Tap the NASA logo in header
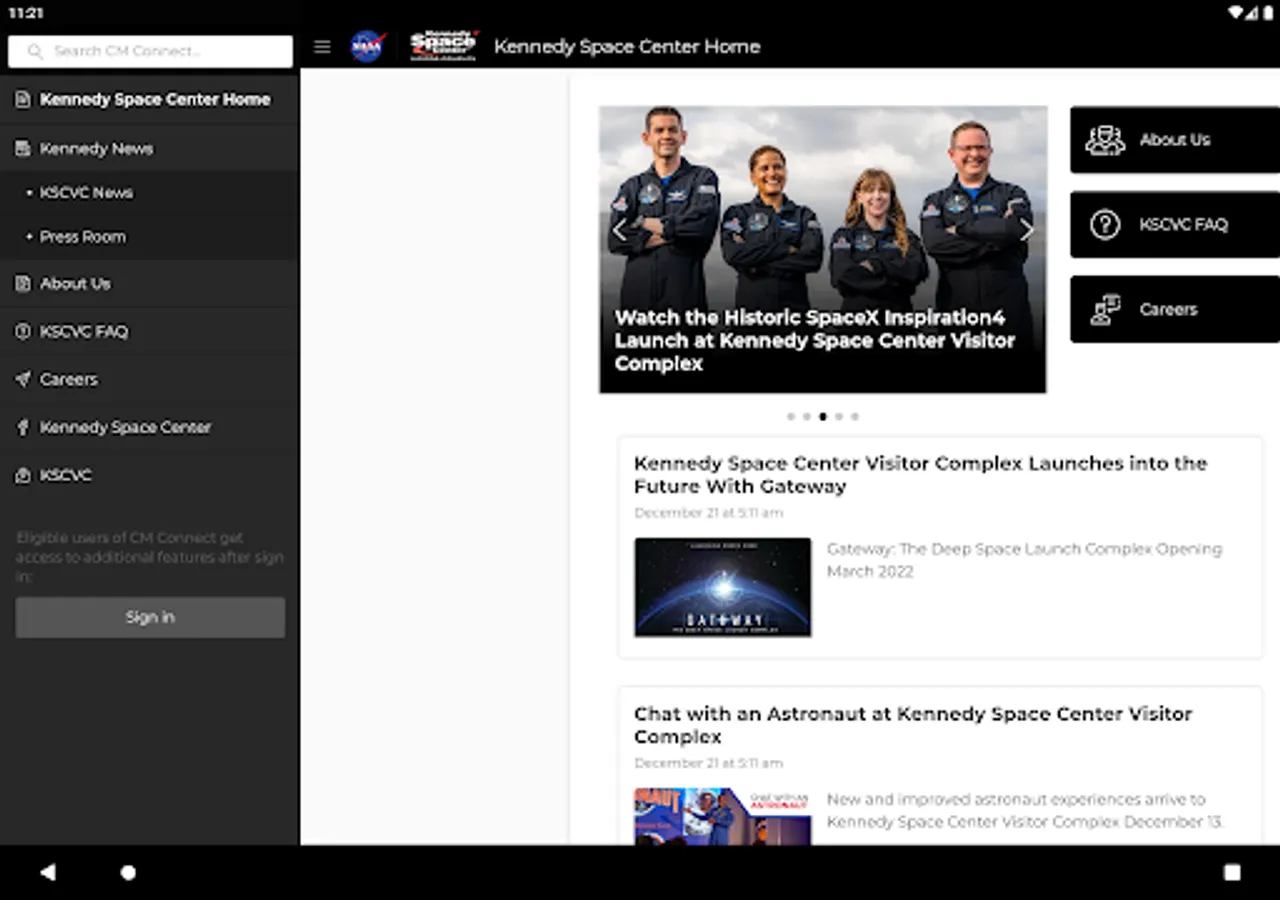This screenshot has width=1280, height=900. point(367,47)
